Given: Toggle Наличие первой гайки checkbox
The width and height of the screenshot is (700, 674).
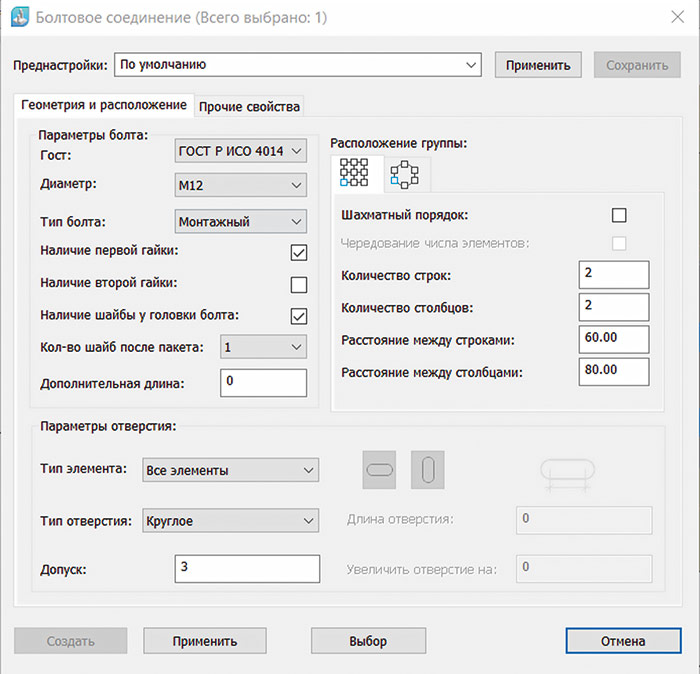Looking at the screenshot, I should click(299, 253).
